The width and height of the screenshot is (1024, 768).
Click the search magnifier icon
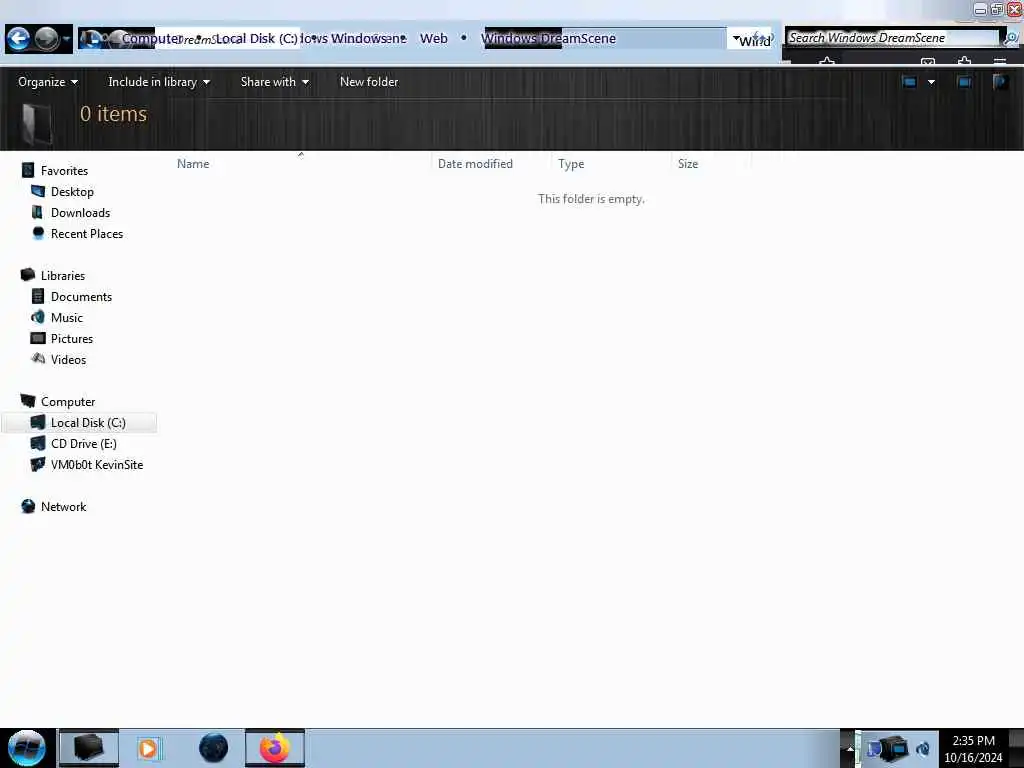pos(1010,38)
